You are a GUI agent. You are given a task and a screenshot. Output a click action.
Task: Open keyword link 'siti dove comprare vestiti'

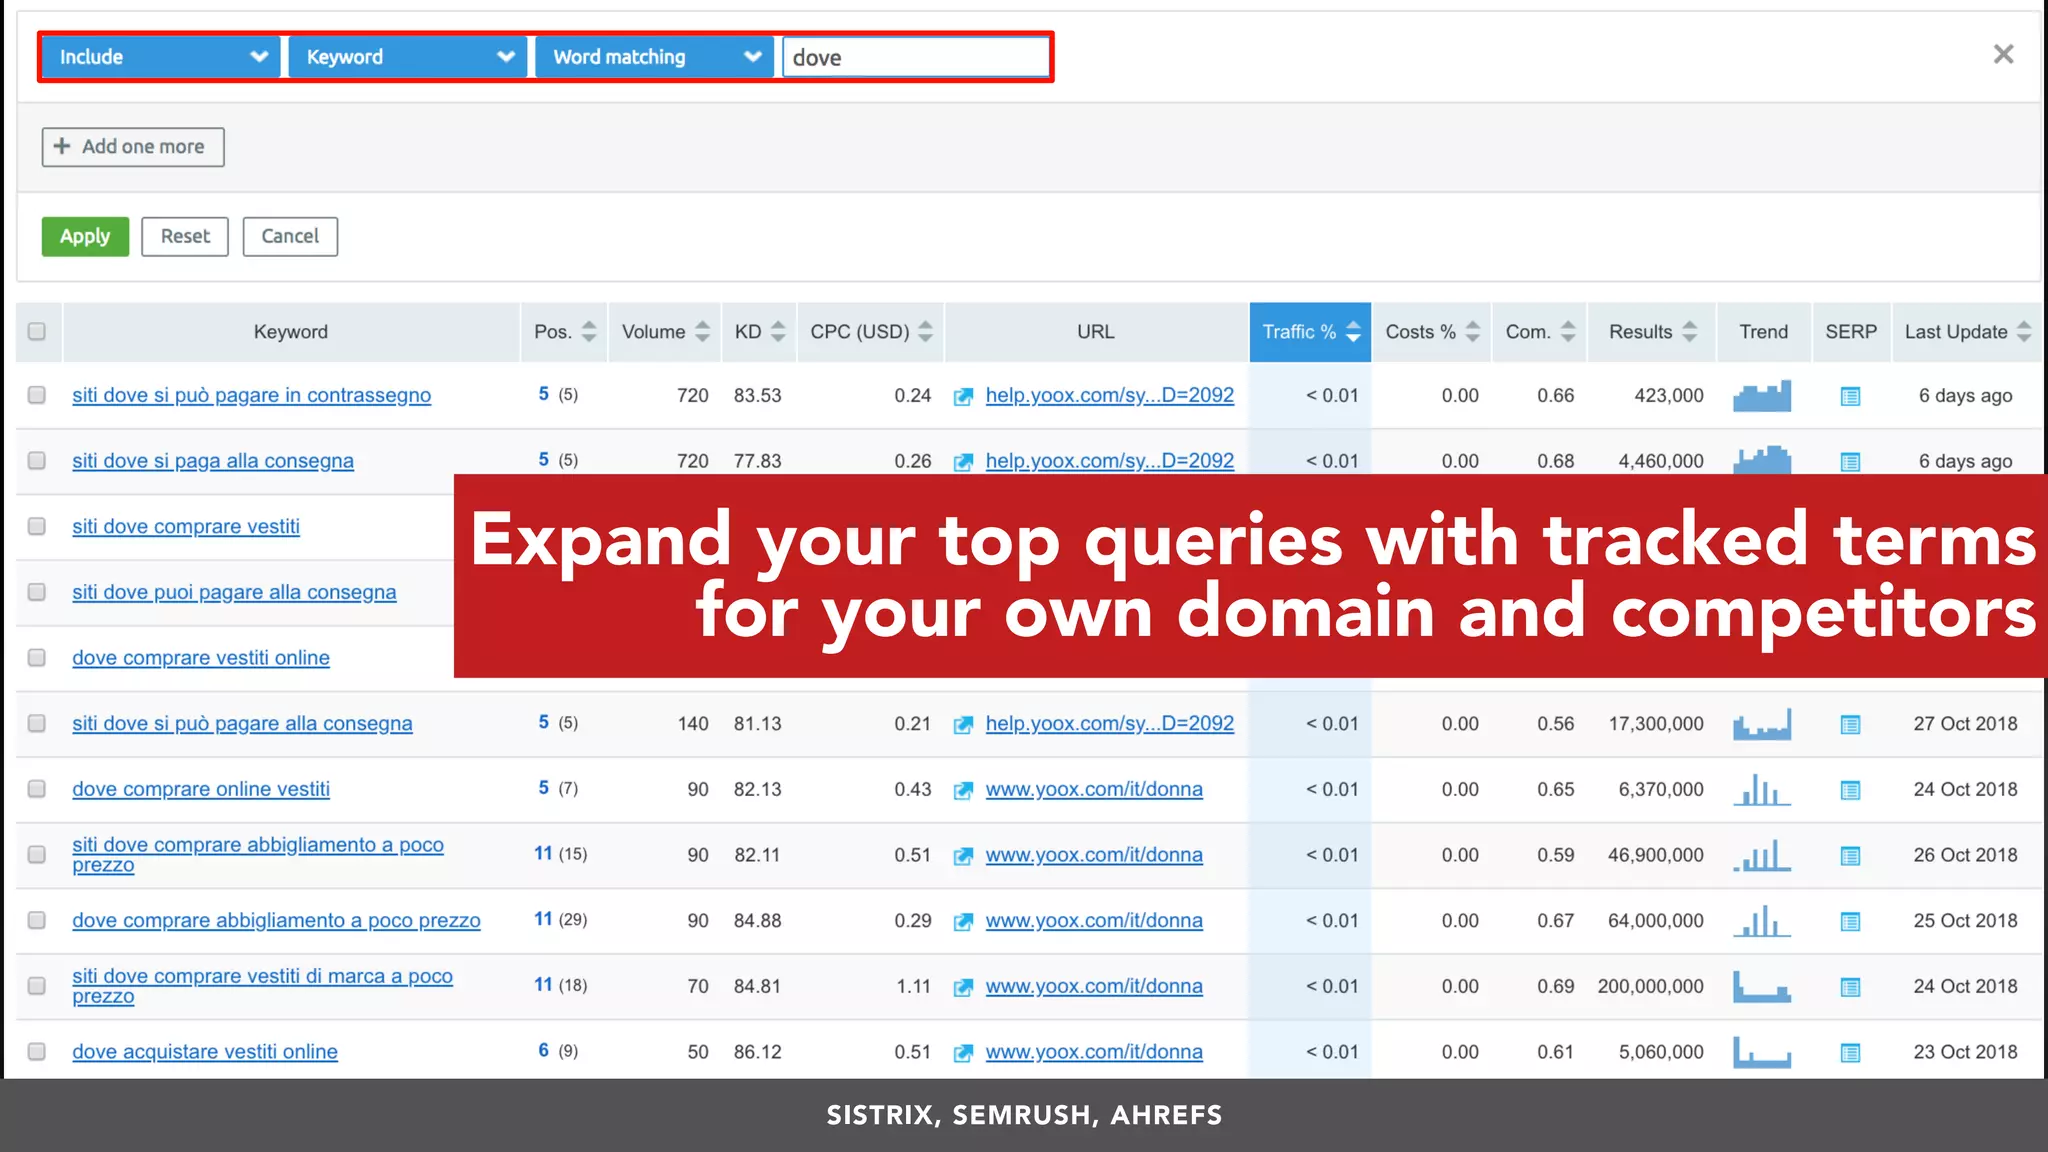186,527
